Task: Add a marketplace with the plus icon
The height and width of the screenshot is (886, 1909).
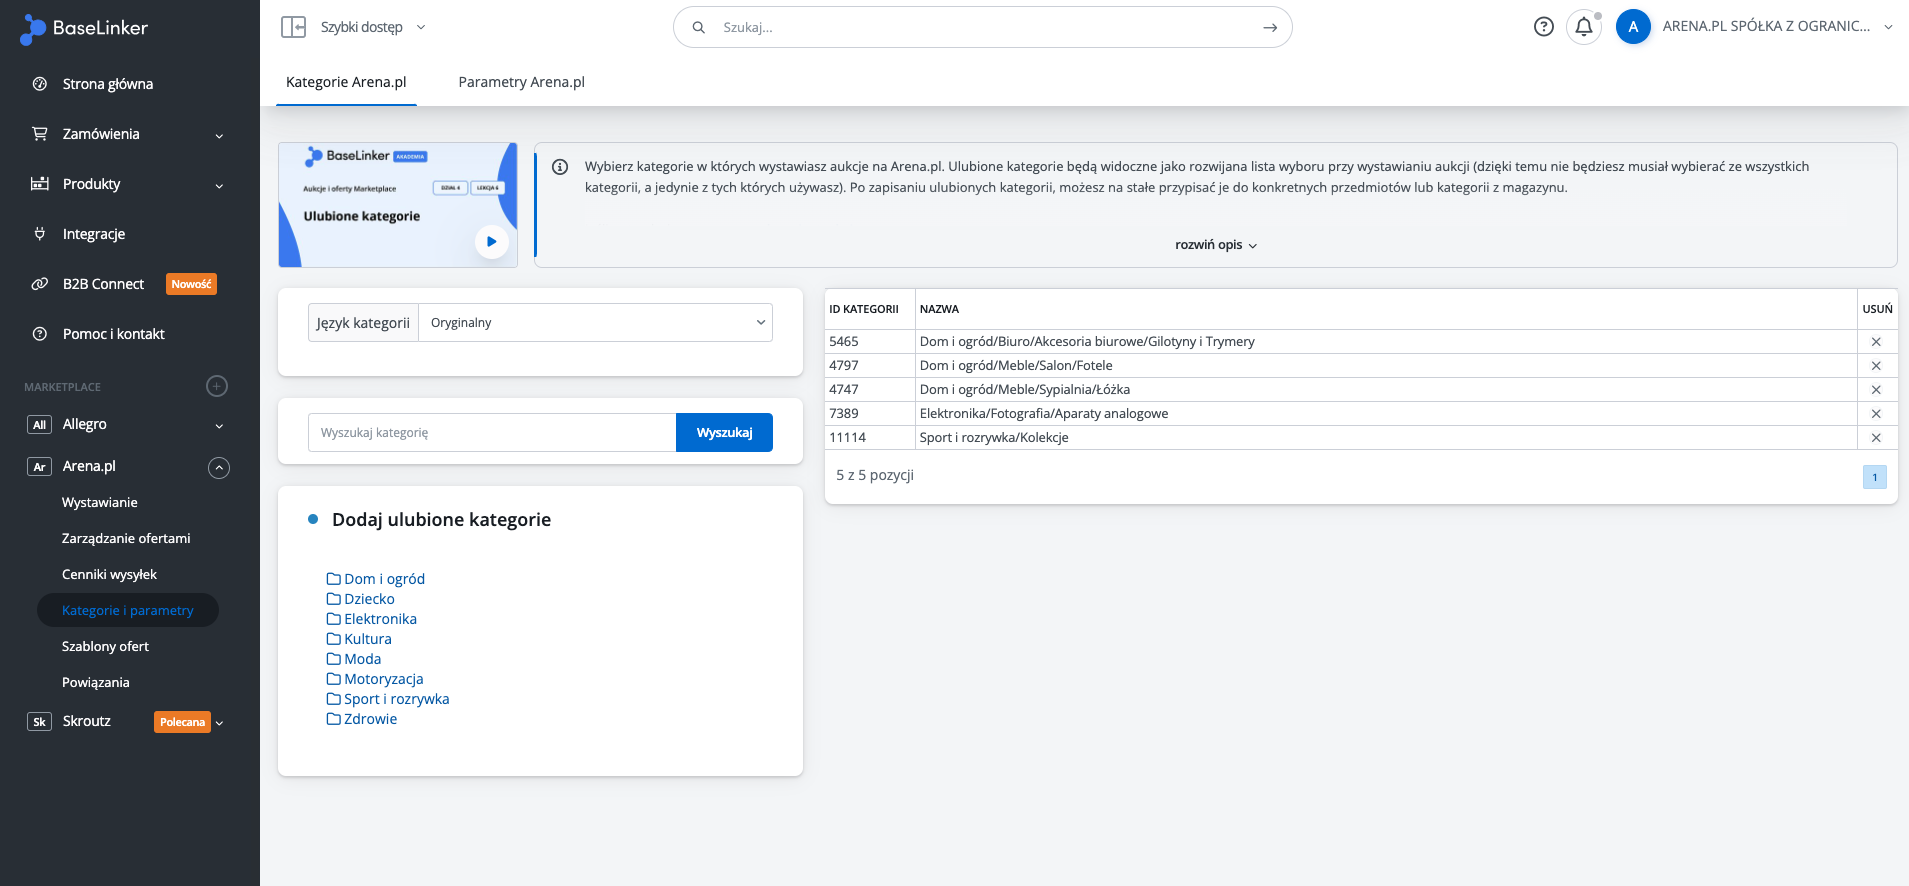Action: pos(217,386)
